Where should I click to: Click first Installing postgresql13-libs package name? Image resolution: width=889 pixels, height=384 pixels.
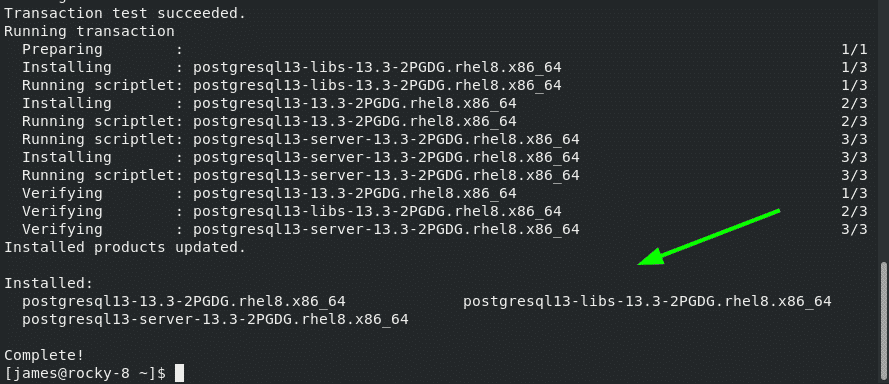click(x=377, y=67)
